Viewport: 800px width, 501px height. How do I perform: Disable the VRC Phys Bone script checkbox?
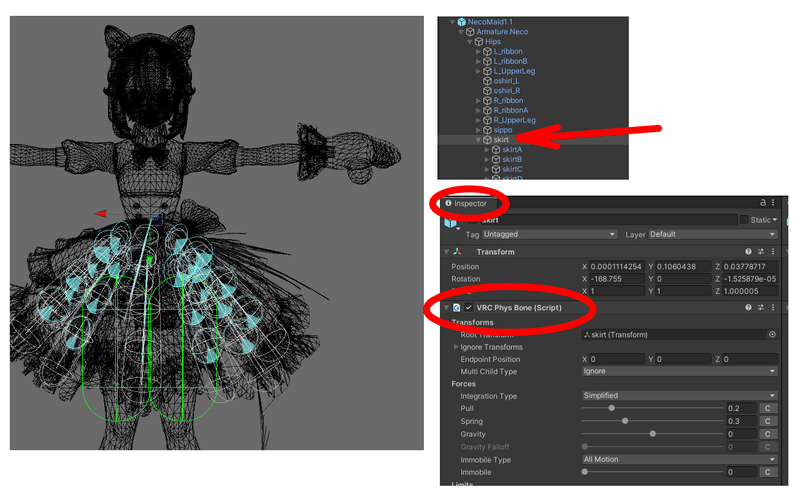pos(468,308)
